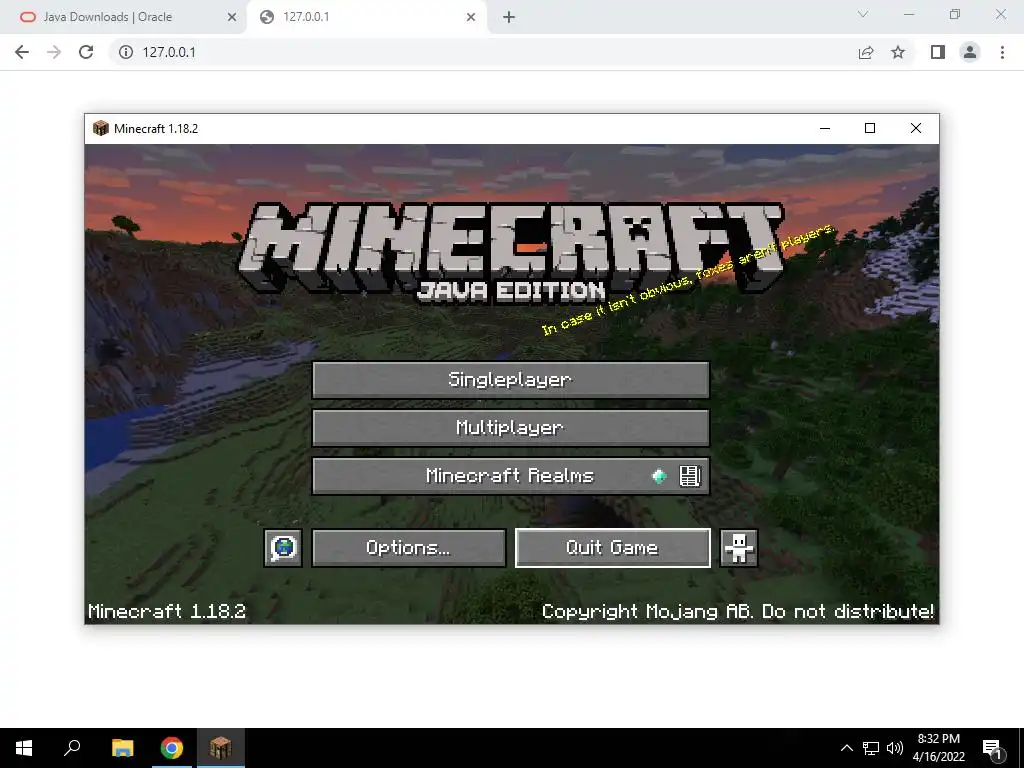Share this page icon

(x=866, y=52)
